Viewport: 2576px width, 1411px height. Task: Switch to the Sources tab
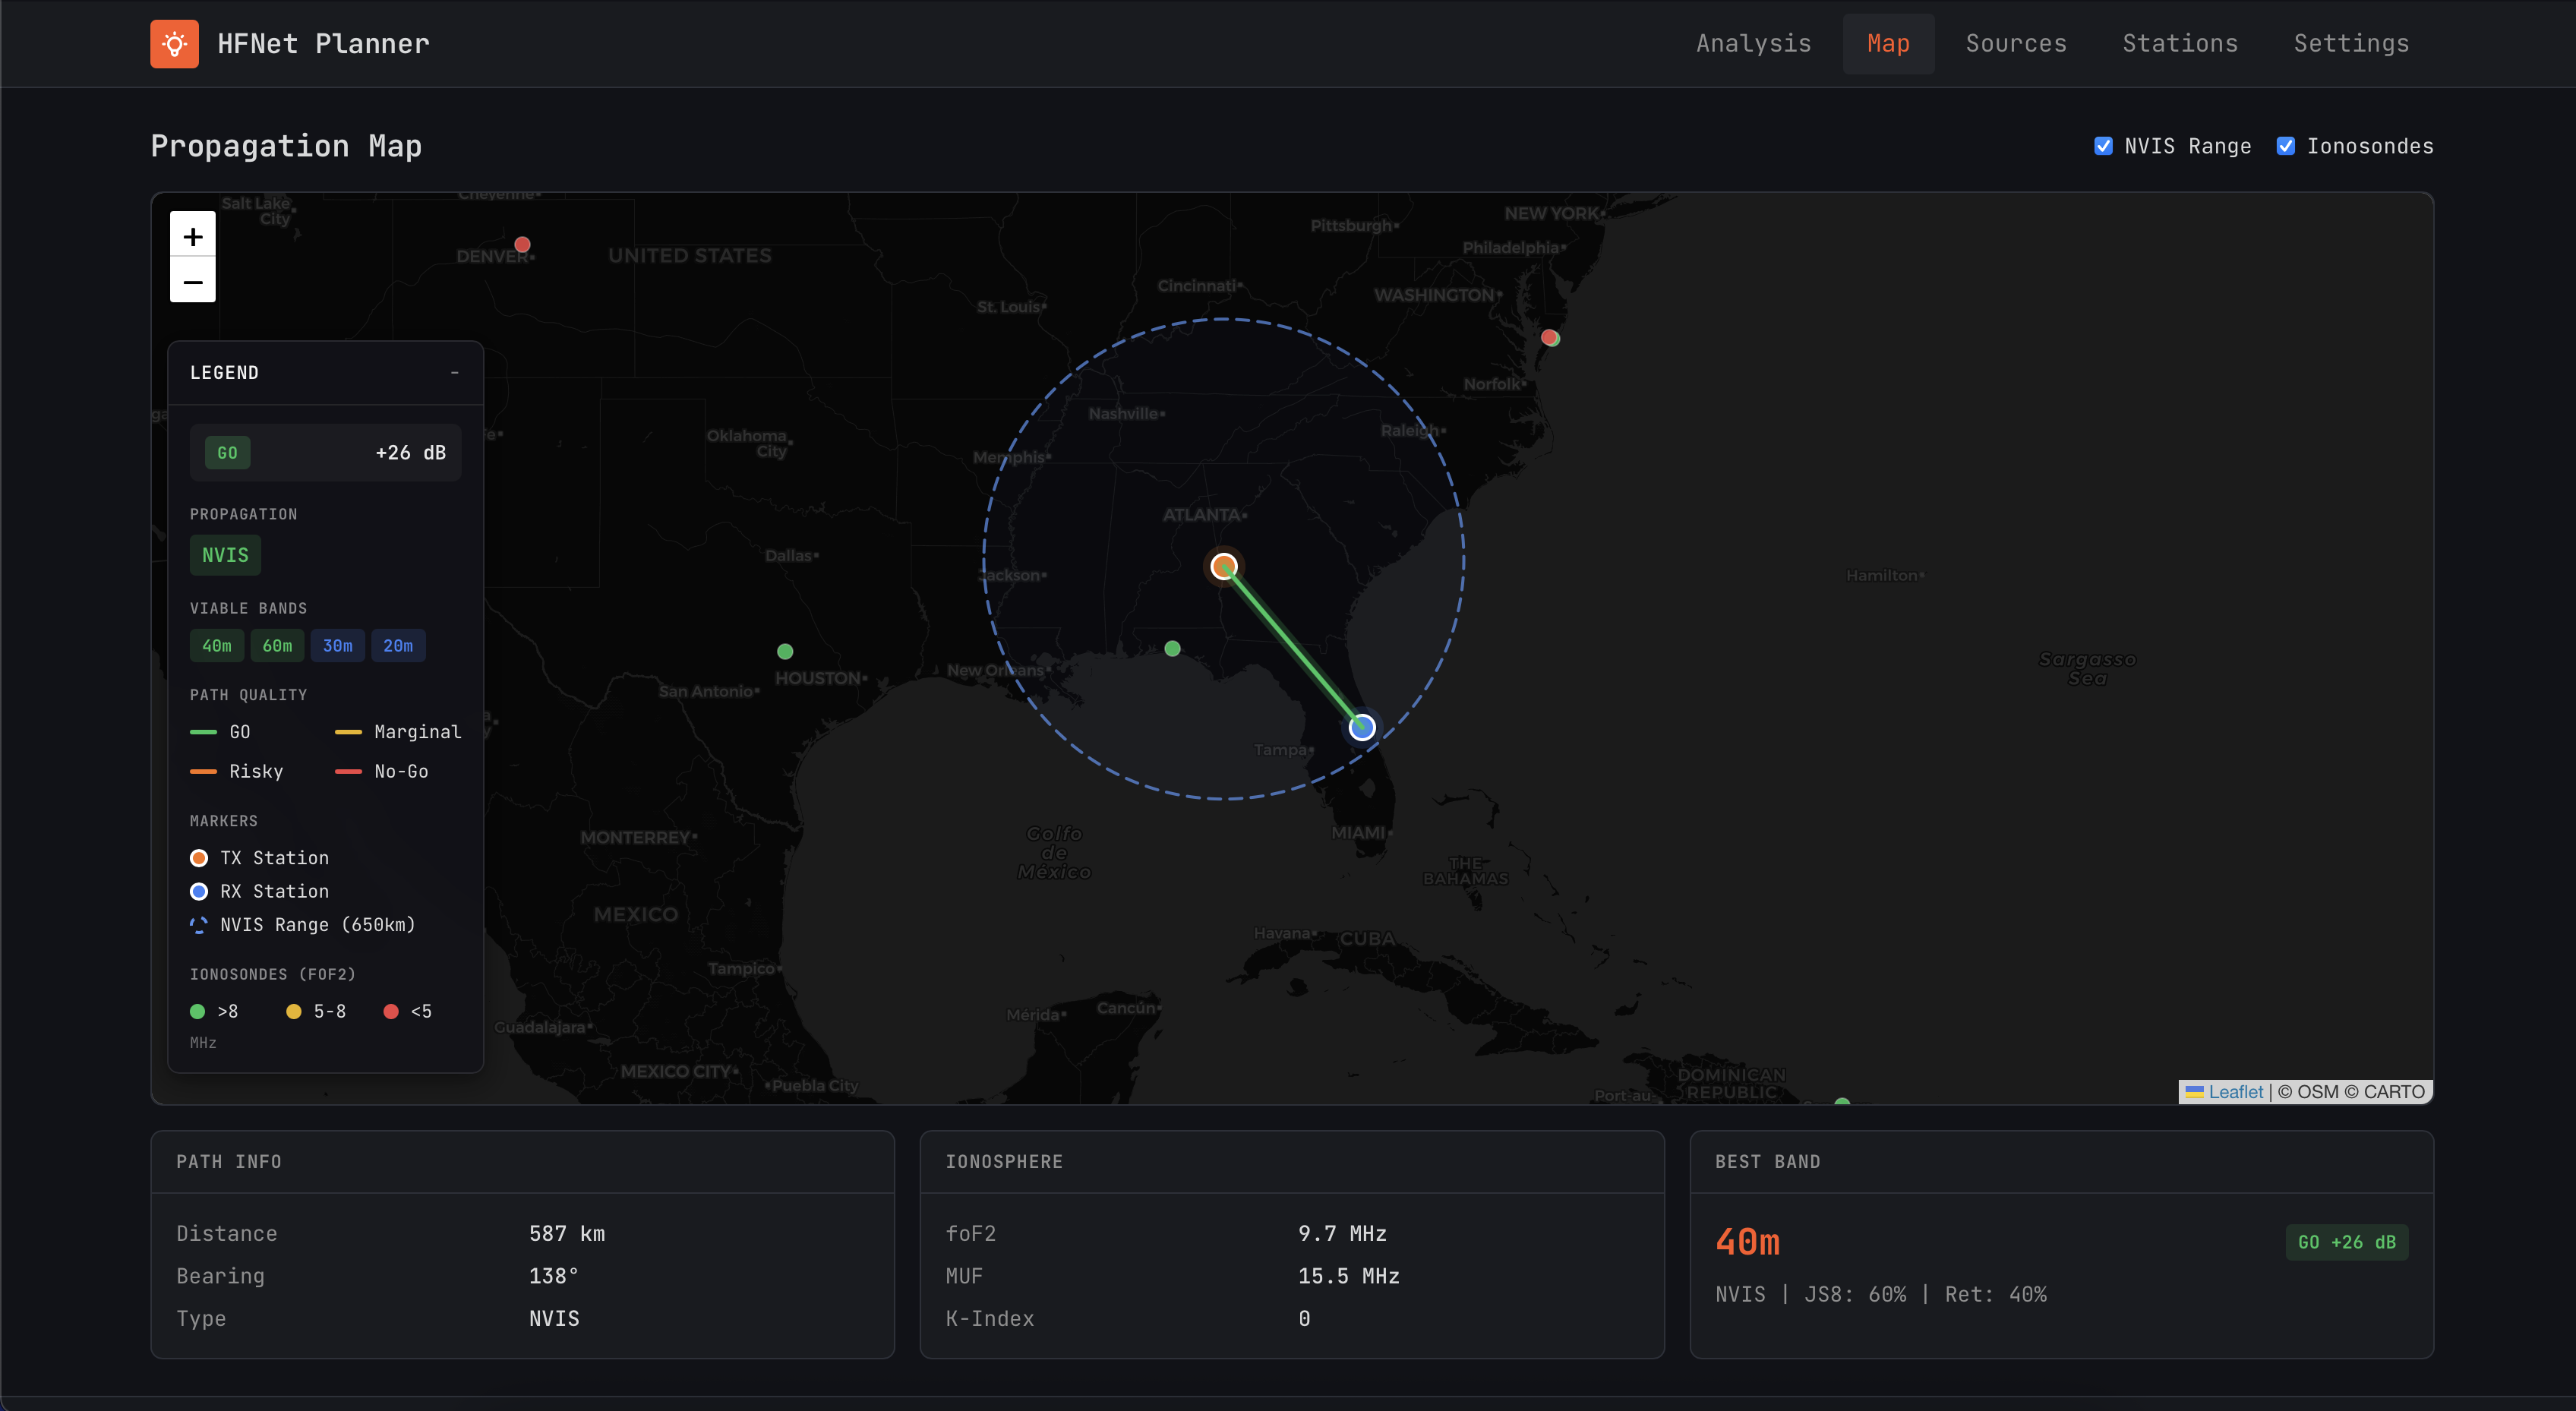pos(2015,44)
